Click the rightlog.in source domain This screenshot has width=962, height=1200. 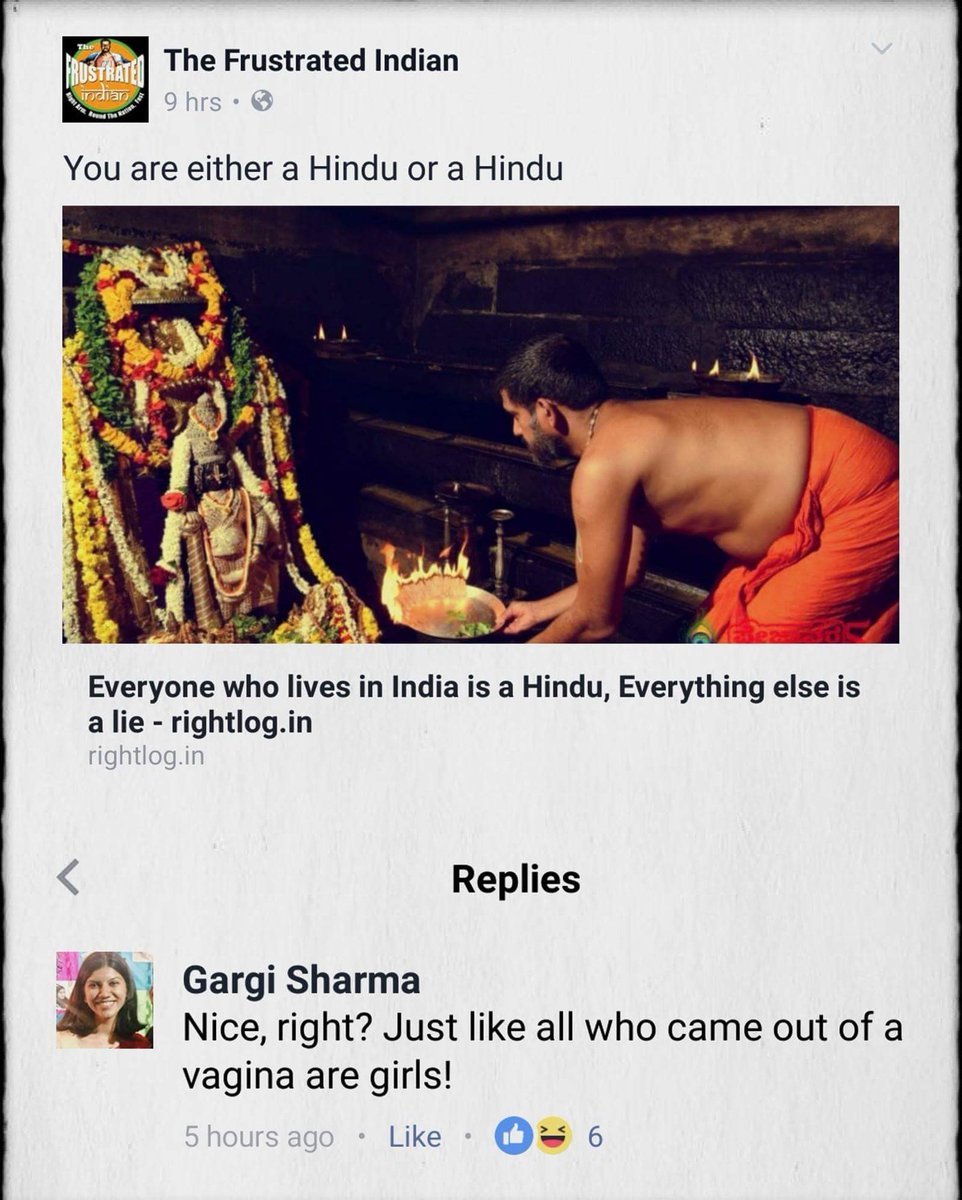[x=146, y=755]
